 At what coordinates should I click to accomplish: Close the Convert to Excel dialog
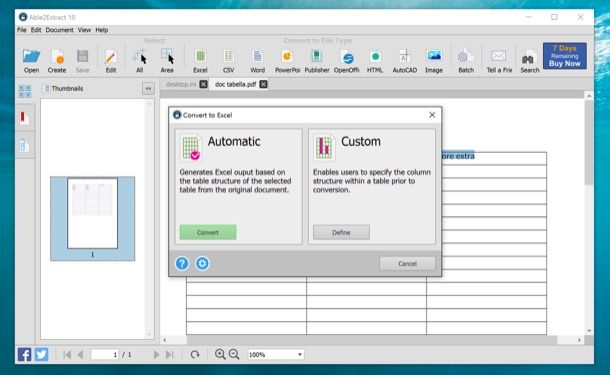(x=432, y=115)
